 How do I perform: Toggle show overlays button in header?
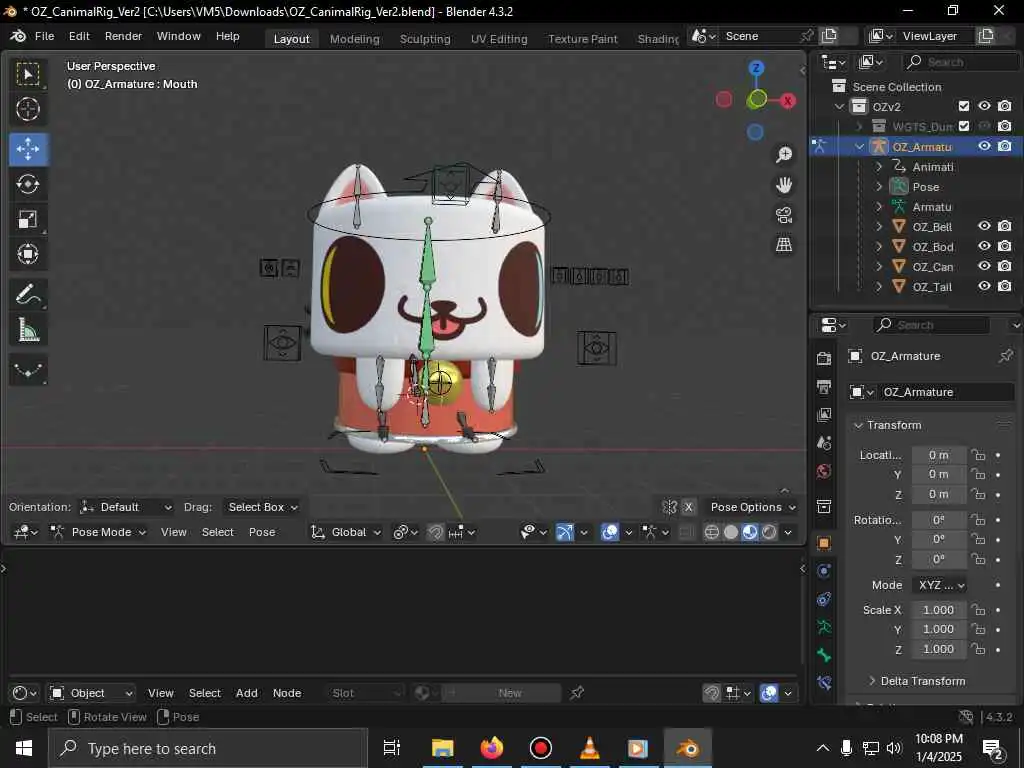(610, 532)
